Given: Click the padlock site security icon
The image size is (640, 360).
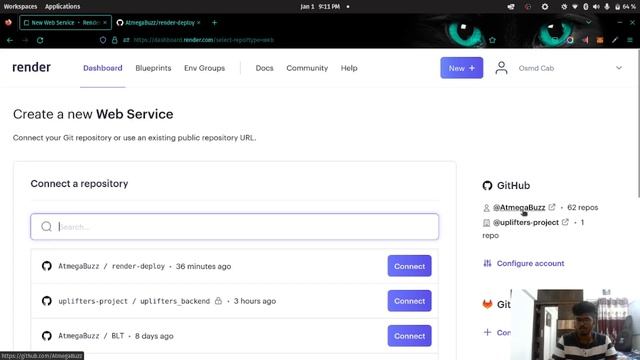Looking at the screenshot, I should point(115,40).
